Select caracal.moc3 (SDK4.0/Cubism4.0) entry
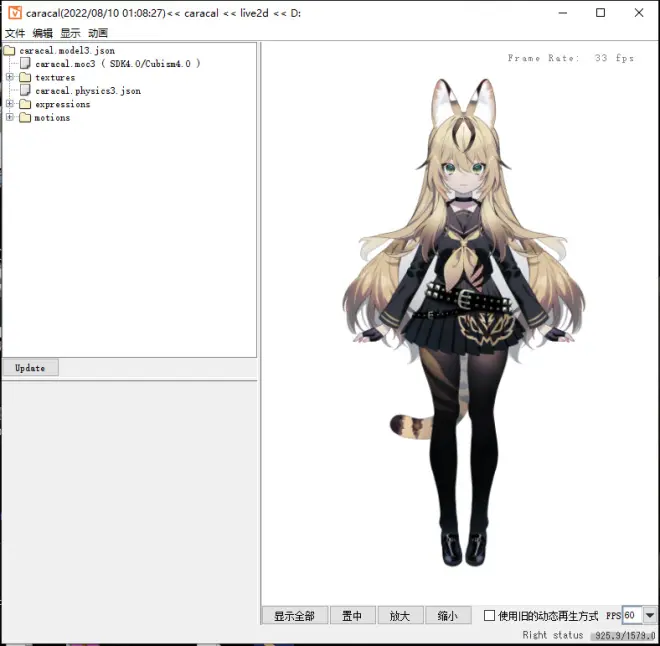Viewport: 660px width, 646px height. [118, 64]
